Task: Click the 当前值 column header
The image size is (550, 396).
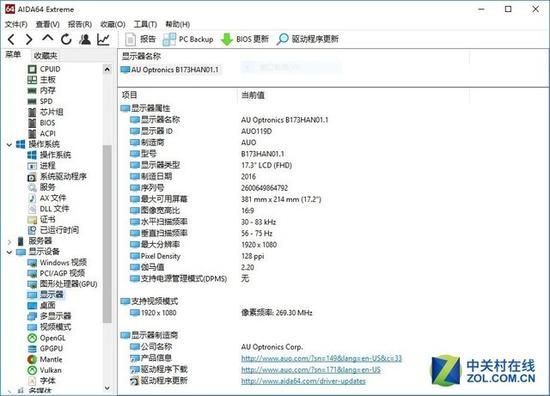Action: 253,95
